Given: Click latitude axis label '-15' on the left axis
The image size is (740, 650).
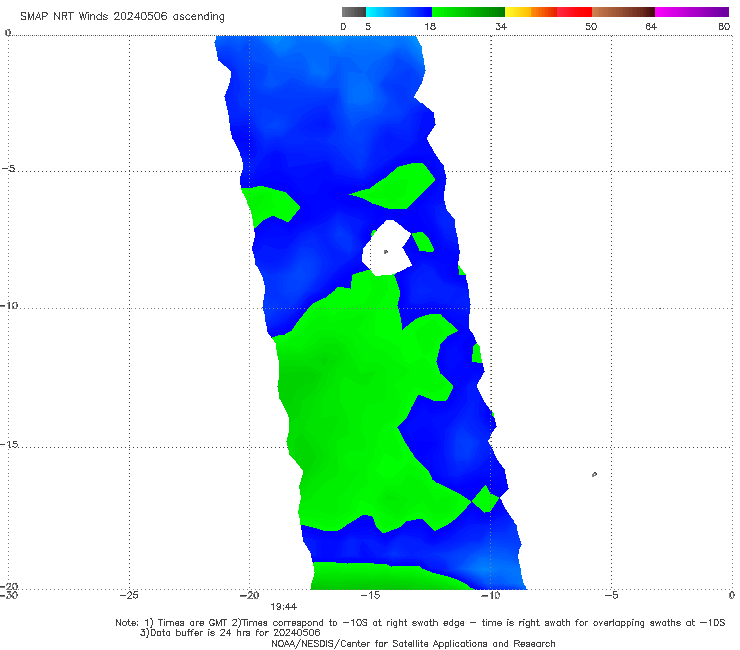Looking at the screenshot, I should (9, 445).
